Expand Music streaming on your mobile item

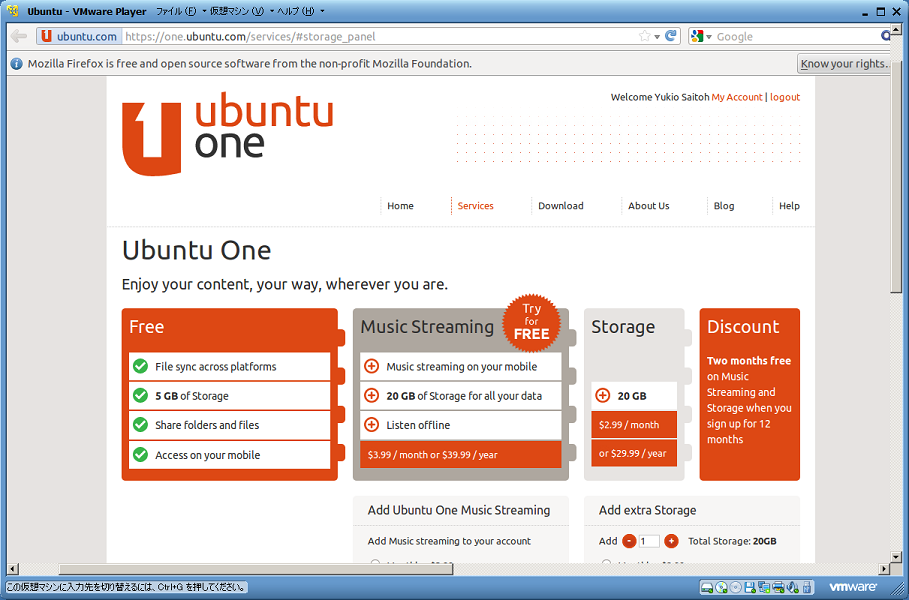click(x=372, y=367)
